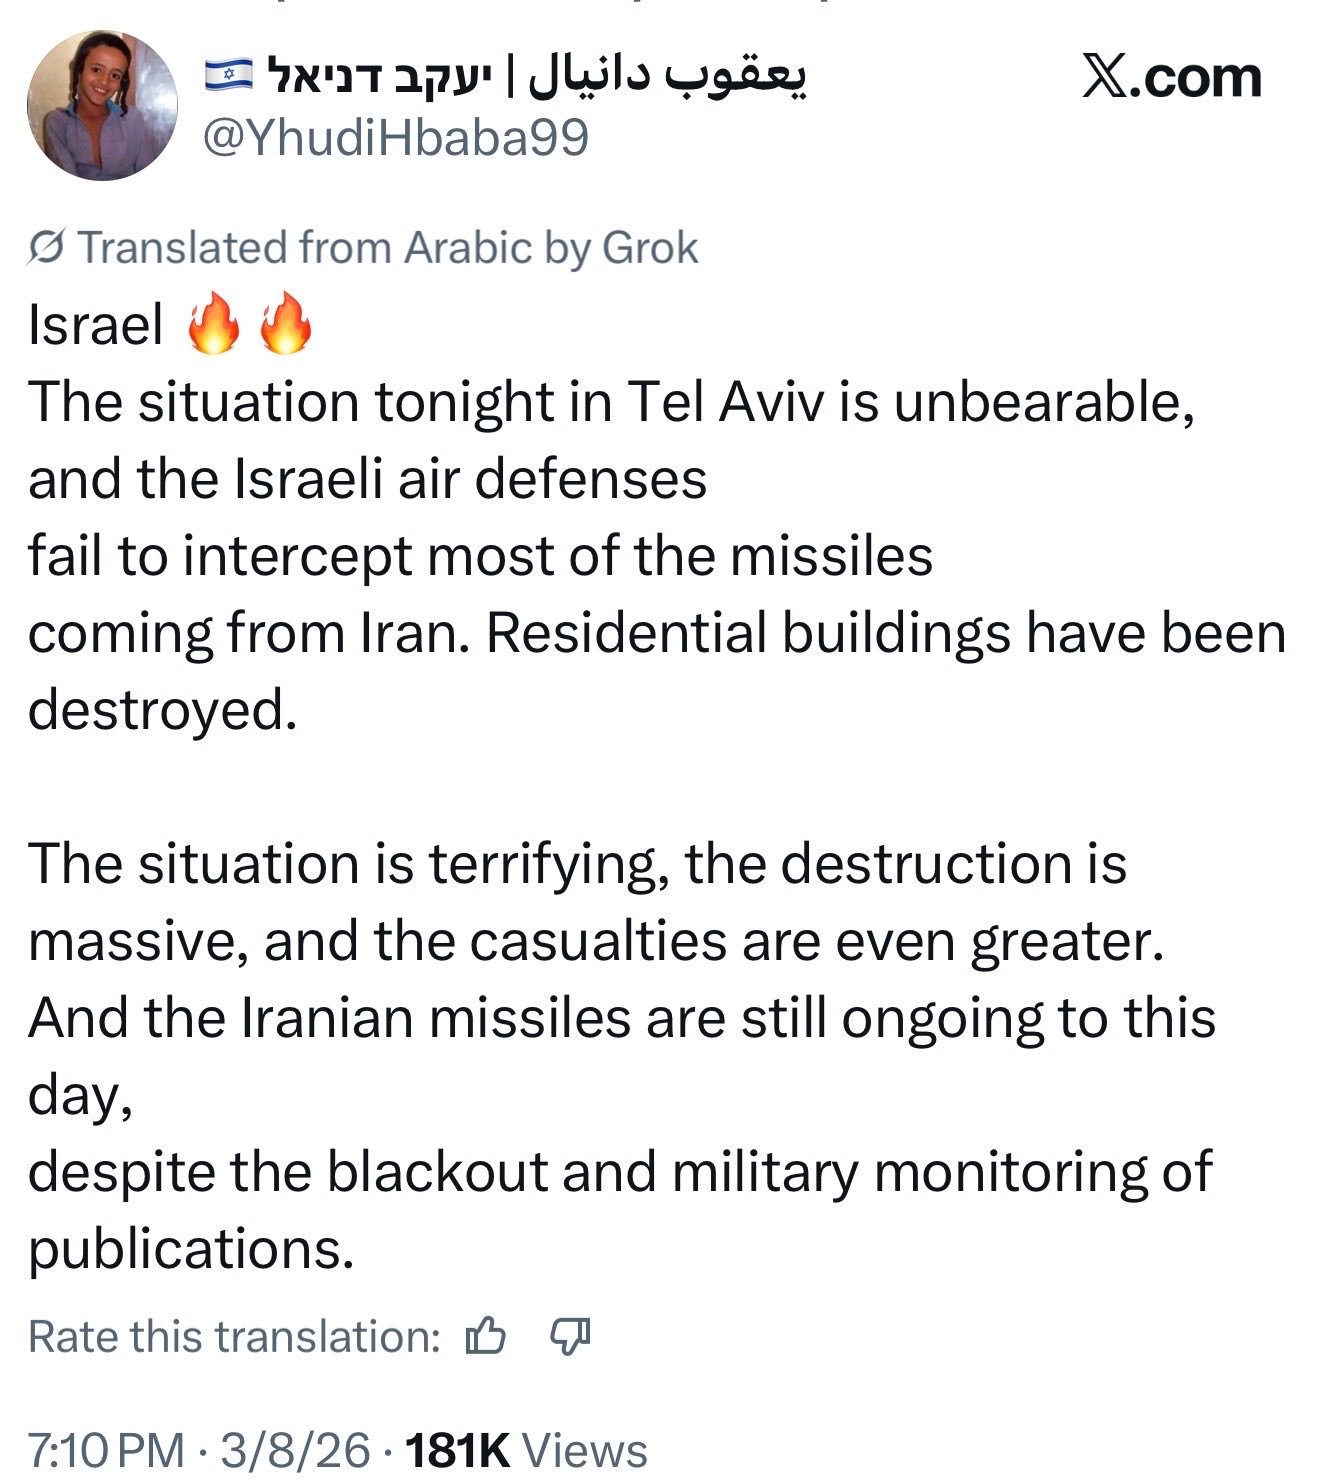Click the "Rate this translation:" label
The image size is (1320, 1480).
(x=234, y=1336)
